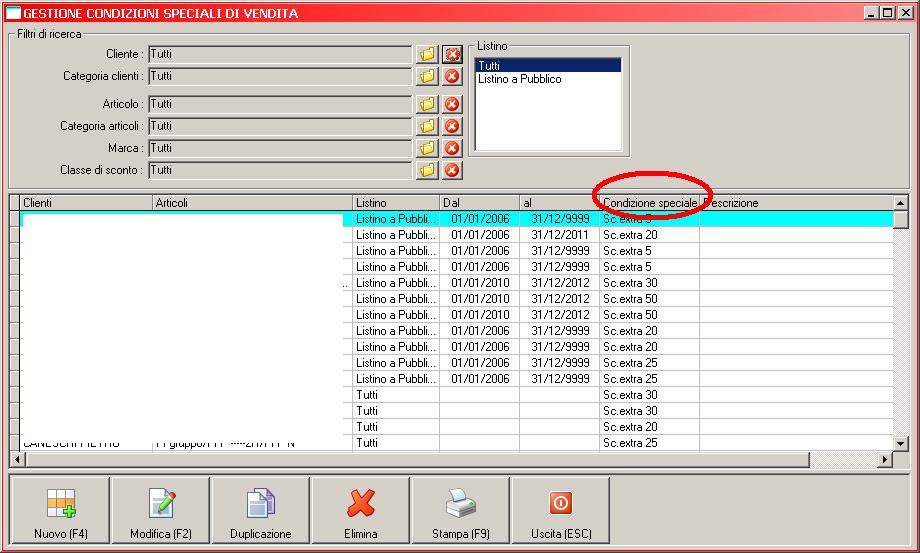Click the window system icon in title bar
The image size is (920, 553).
click(x=13, y=12)
